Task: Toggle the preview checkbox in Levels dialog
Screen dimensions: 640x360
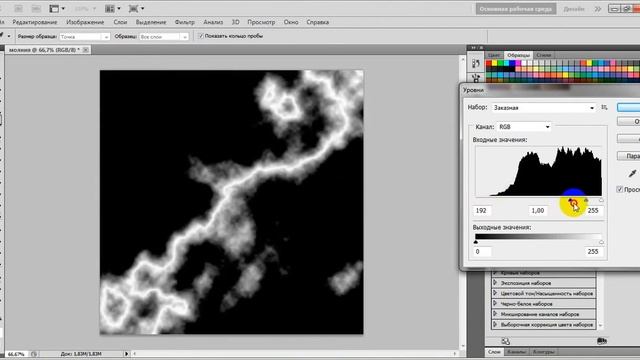Action: tap(620, 189)
